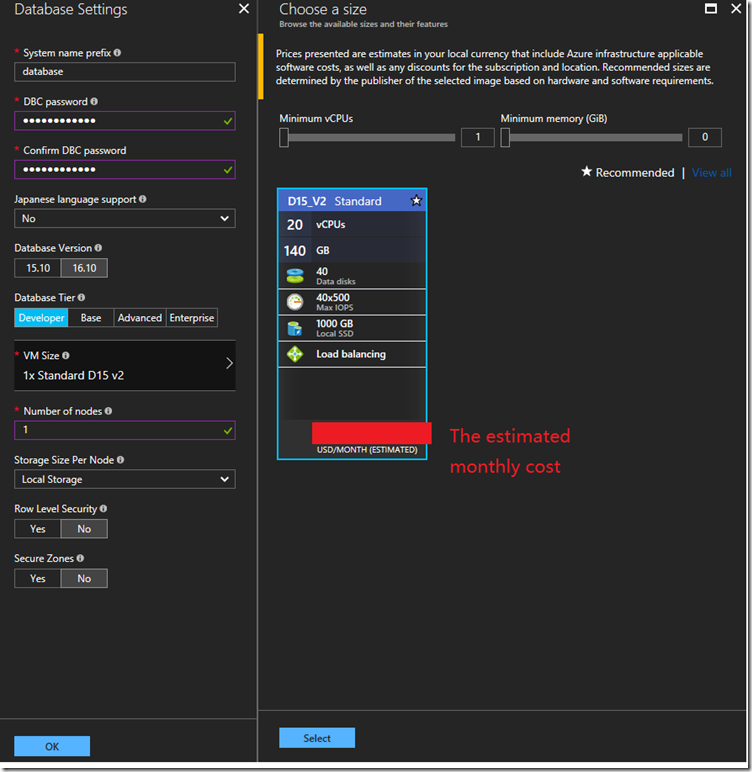Click the Recommended star icon
Image resolution: width=752 pixels, height=772 pixels.
click(x=586, y=172)
